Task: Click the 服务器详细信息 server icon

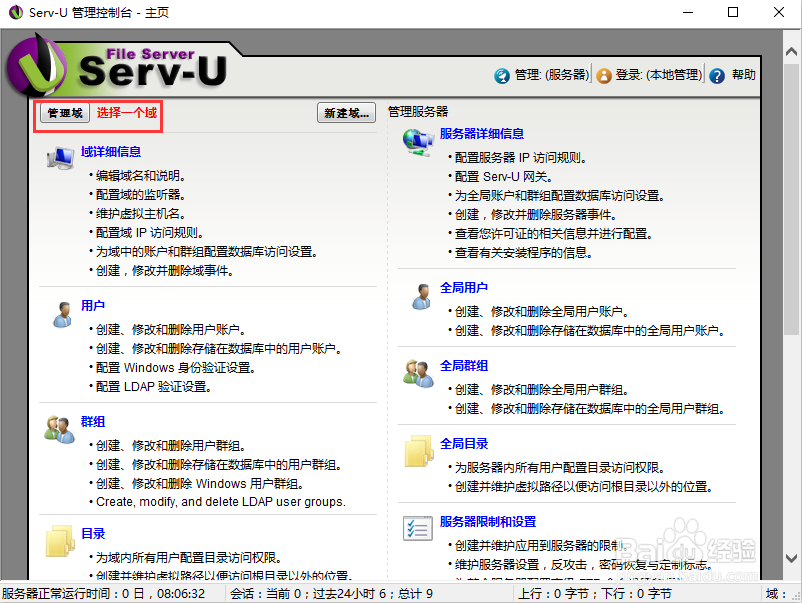Action: tap(419, 142)
